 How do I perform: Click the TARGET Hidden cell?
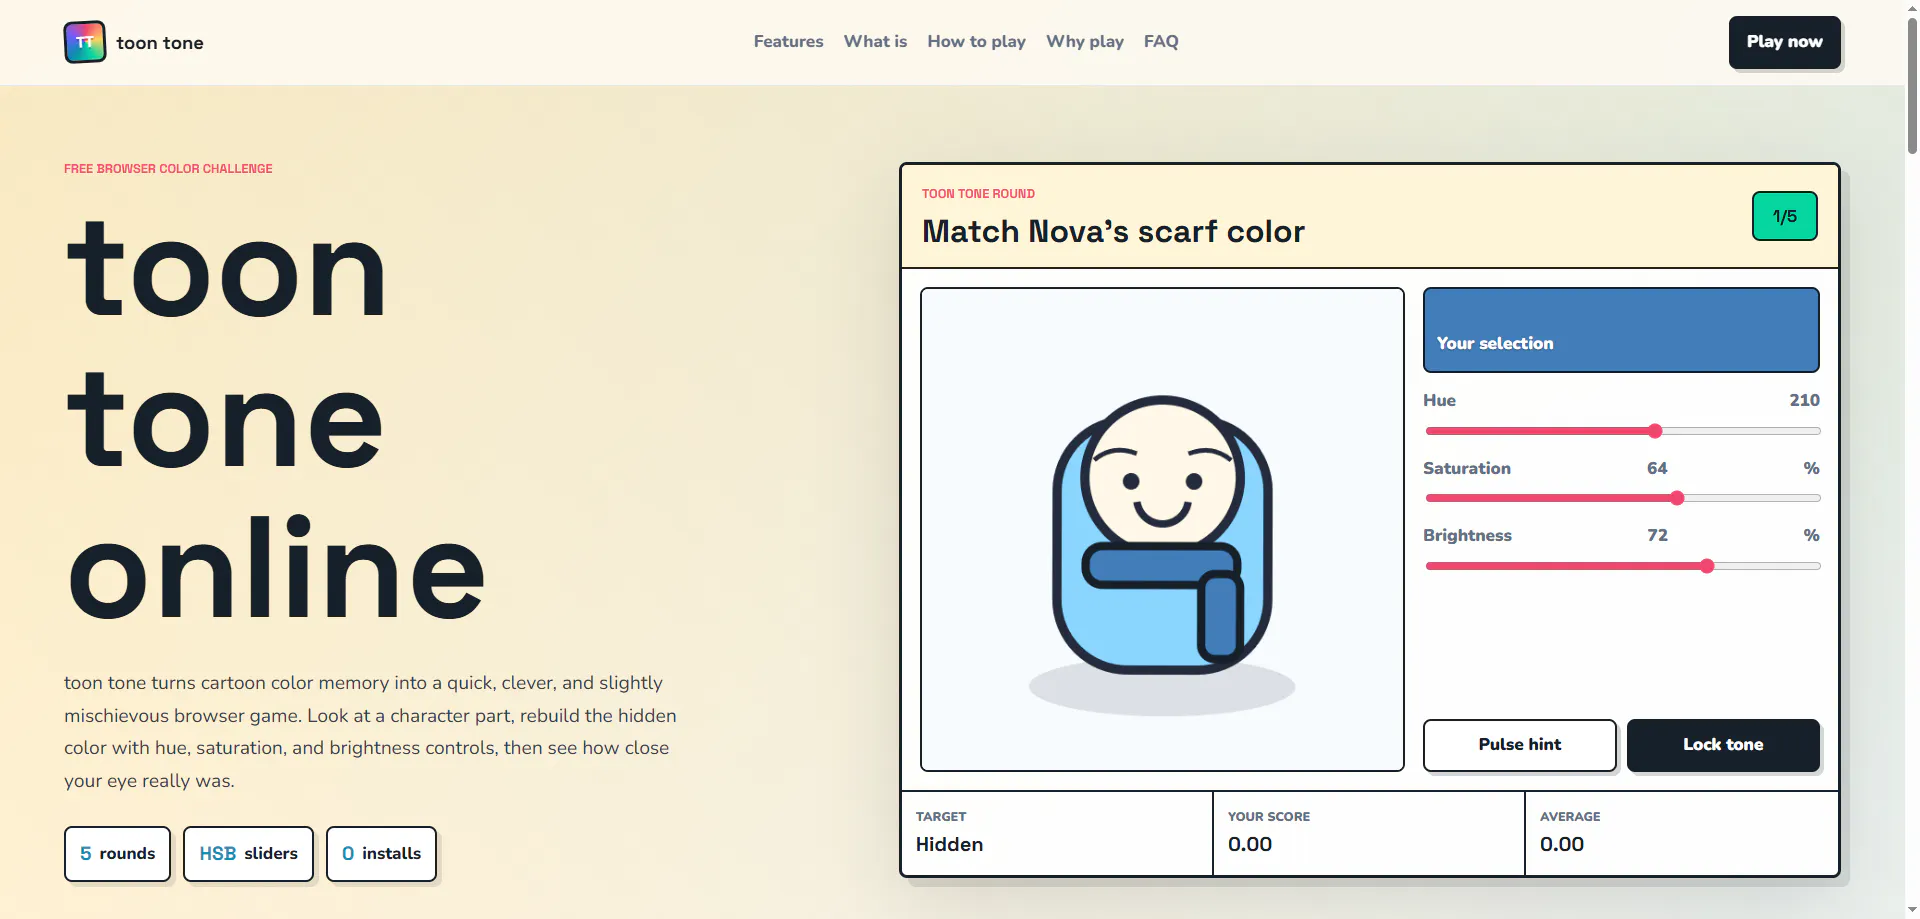coord(1057,833)
